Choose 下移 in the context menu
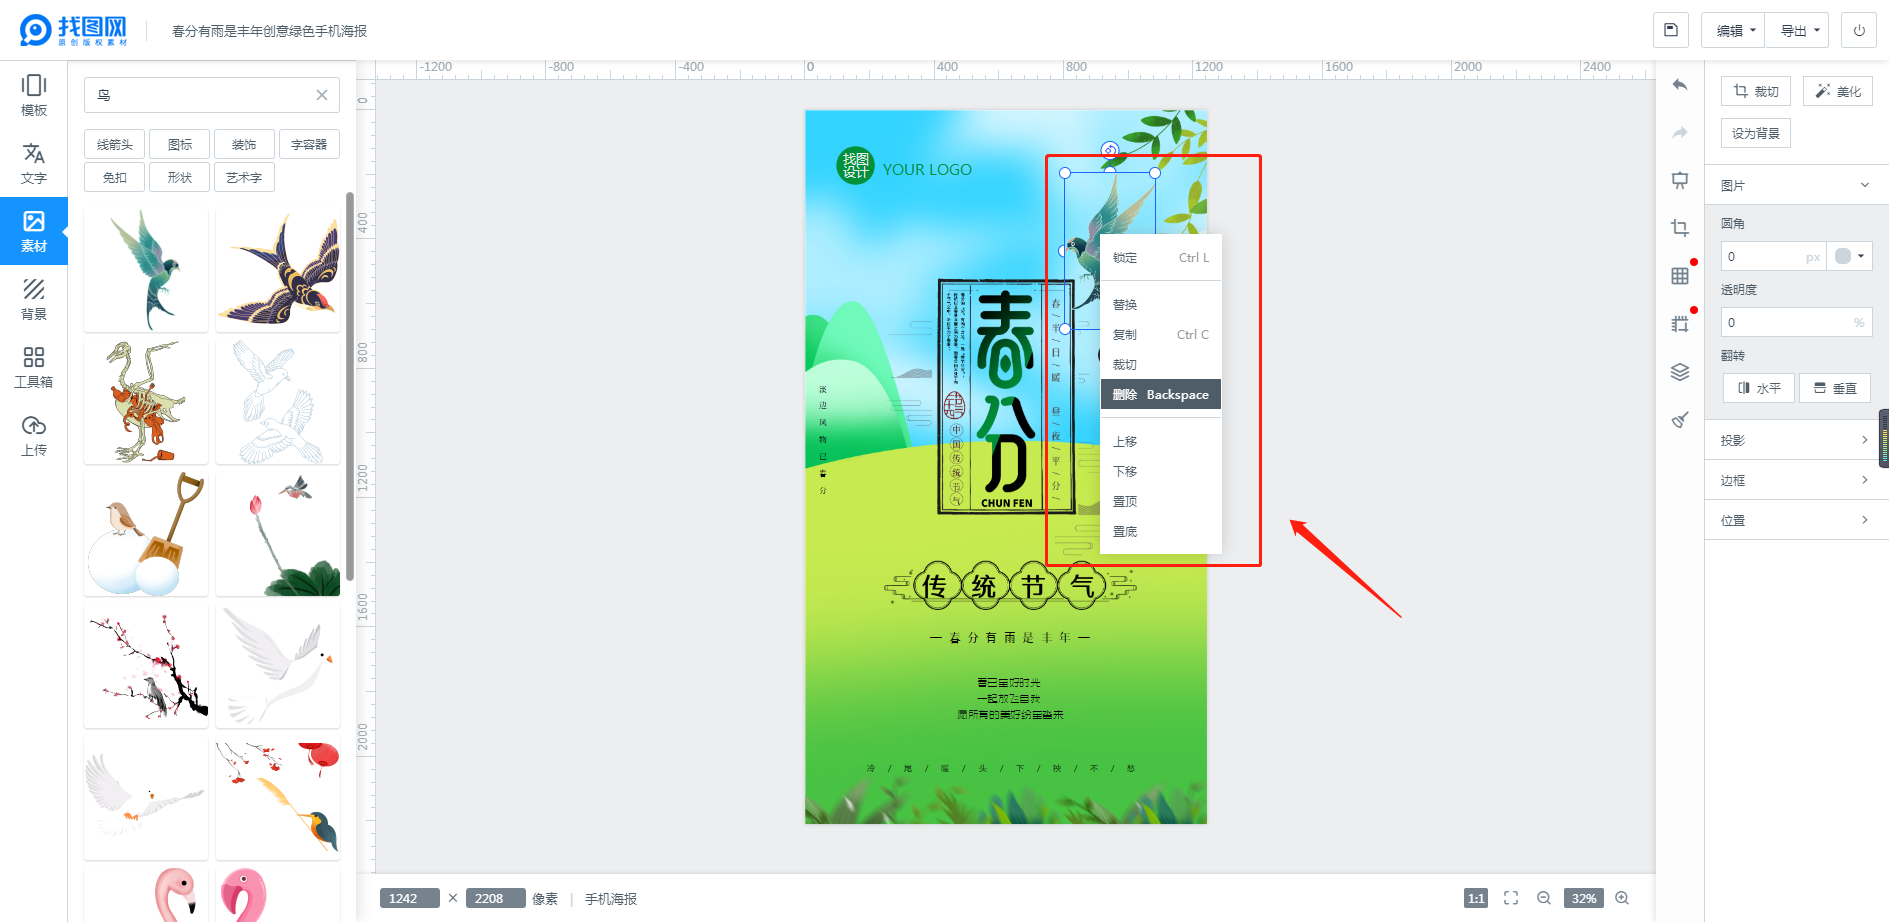1889x922 pixels. pos(1161,471)
